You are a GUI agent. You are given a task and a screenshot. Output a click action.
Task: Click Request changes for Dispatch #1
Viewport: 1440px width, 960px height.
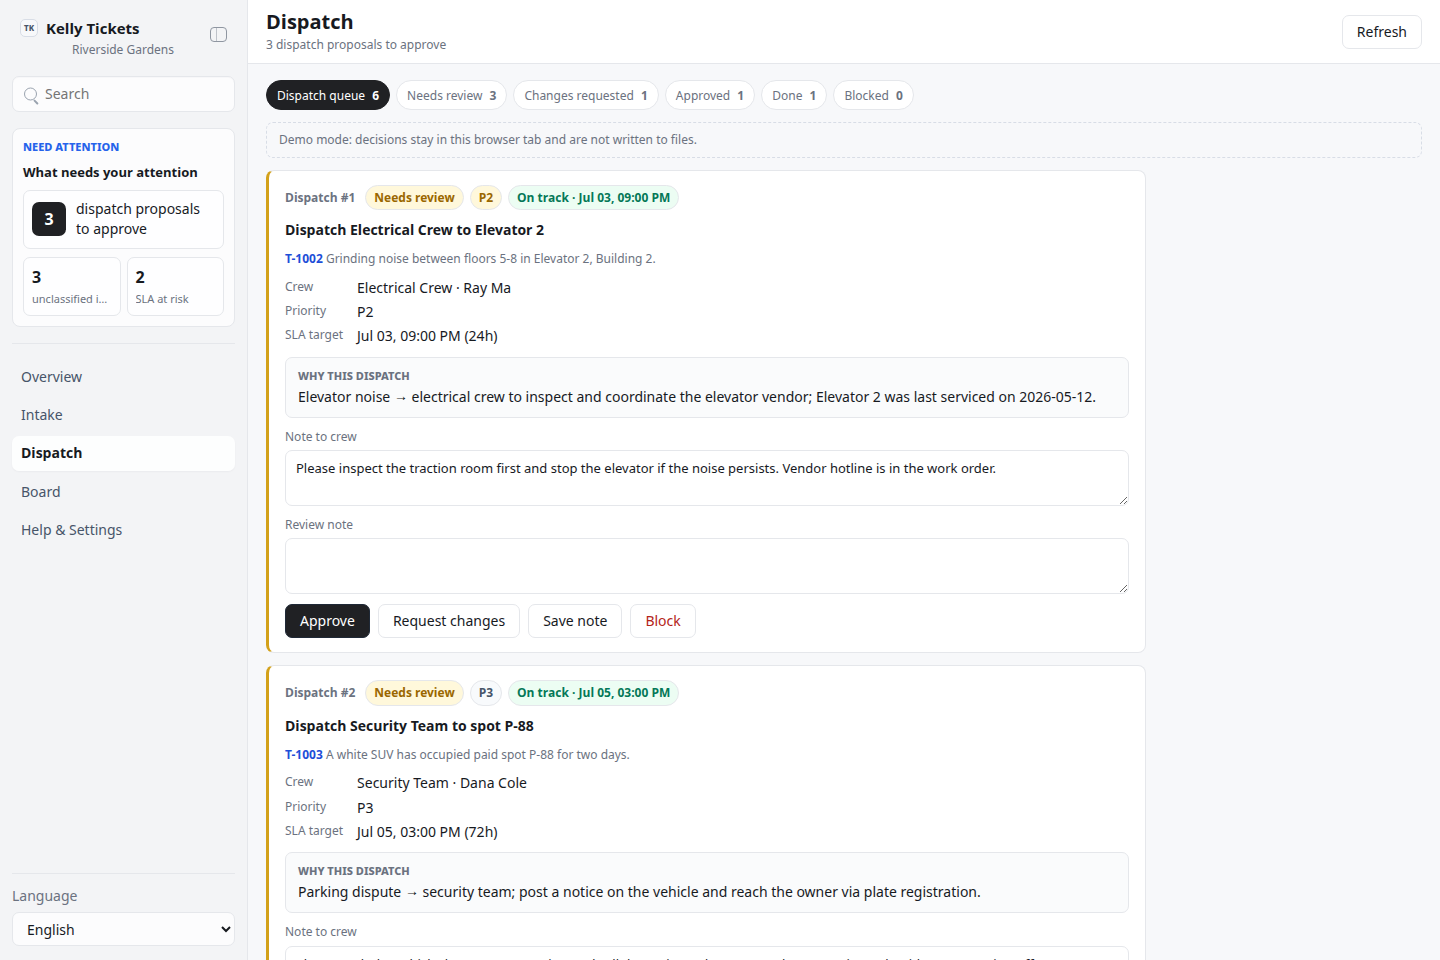[449, 621]
